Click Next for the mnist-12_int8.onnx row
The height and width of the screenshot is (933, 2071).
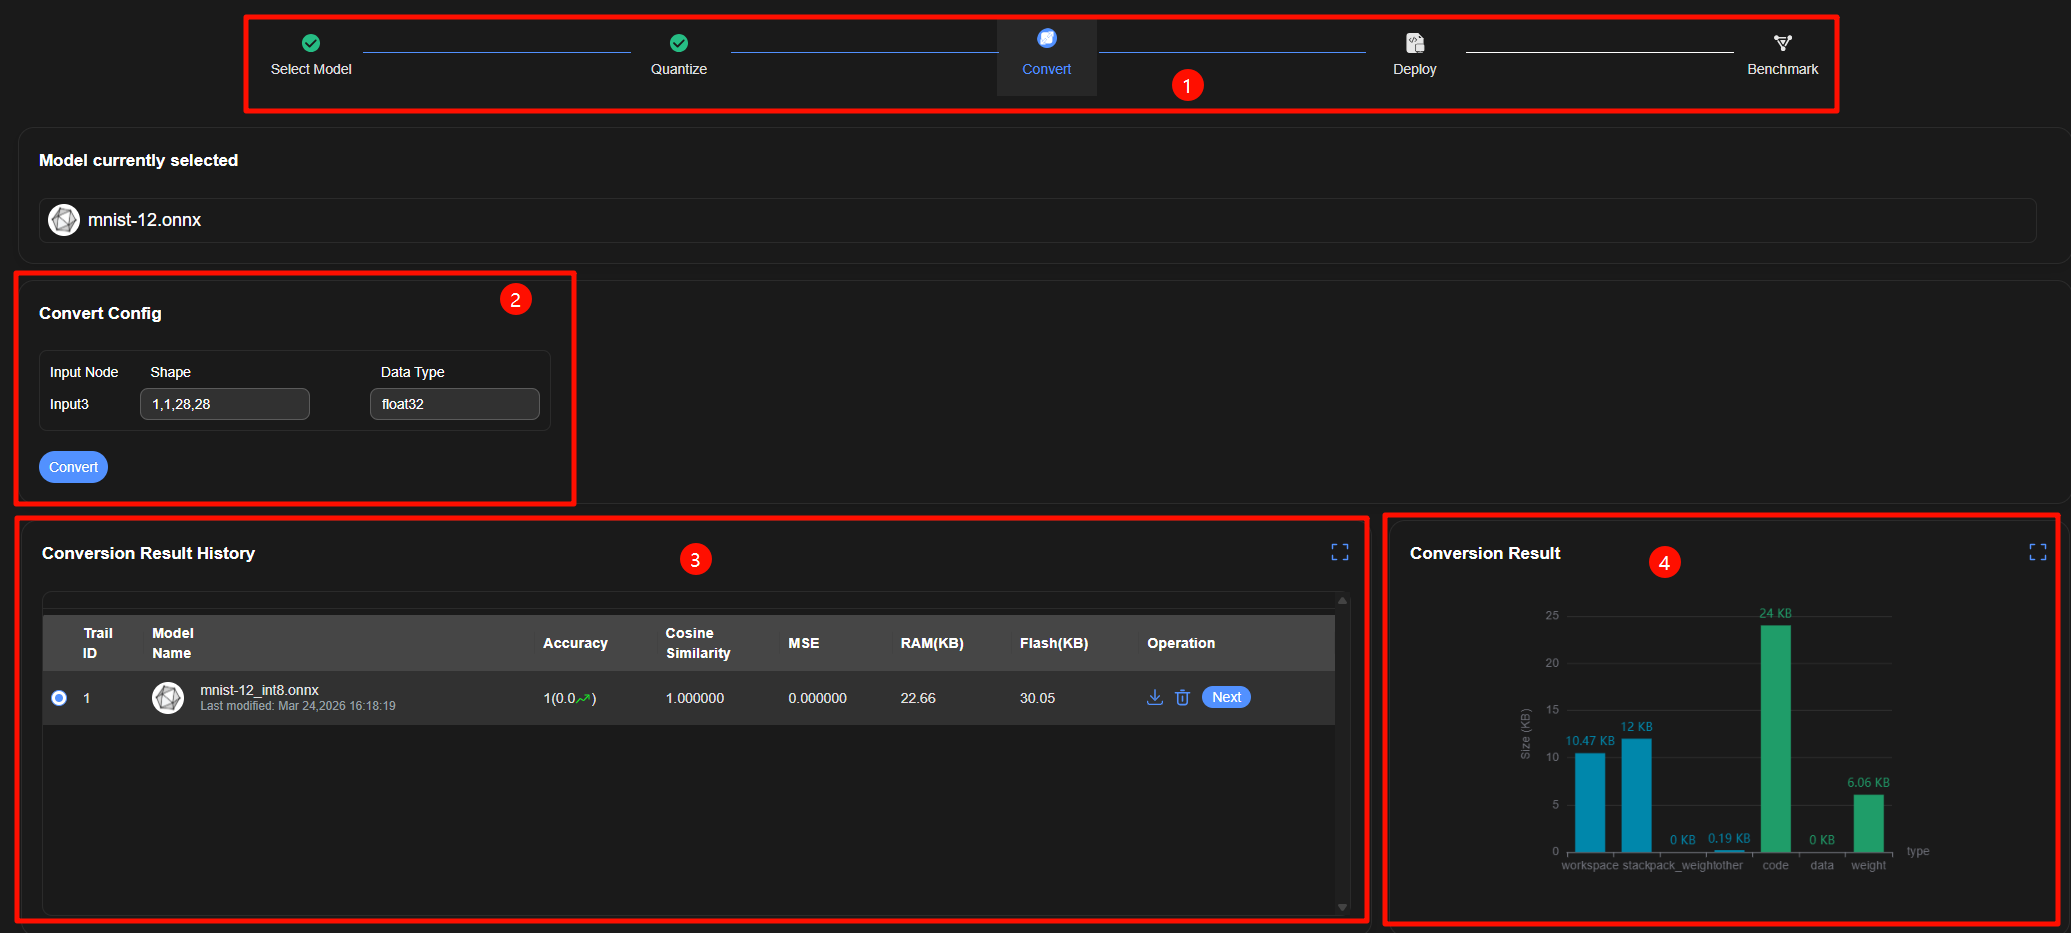(1226, 697)
